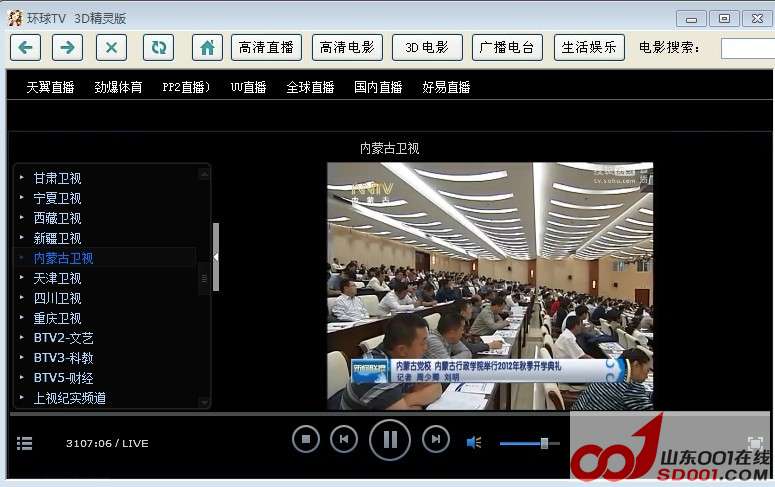Click the video playback area
The image size is (775, 487).
click(x=490, y=286)
